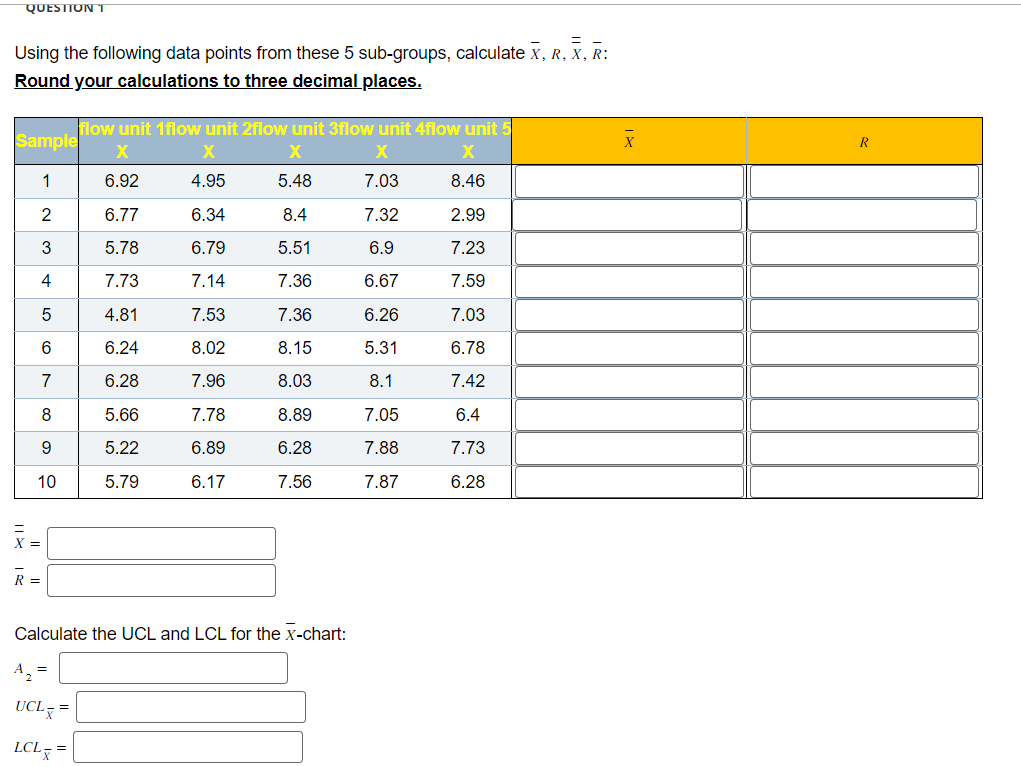Click the R input field for Sample 1

pos(863,181)
